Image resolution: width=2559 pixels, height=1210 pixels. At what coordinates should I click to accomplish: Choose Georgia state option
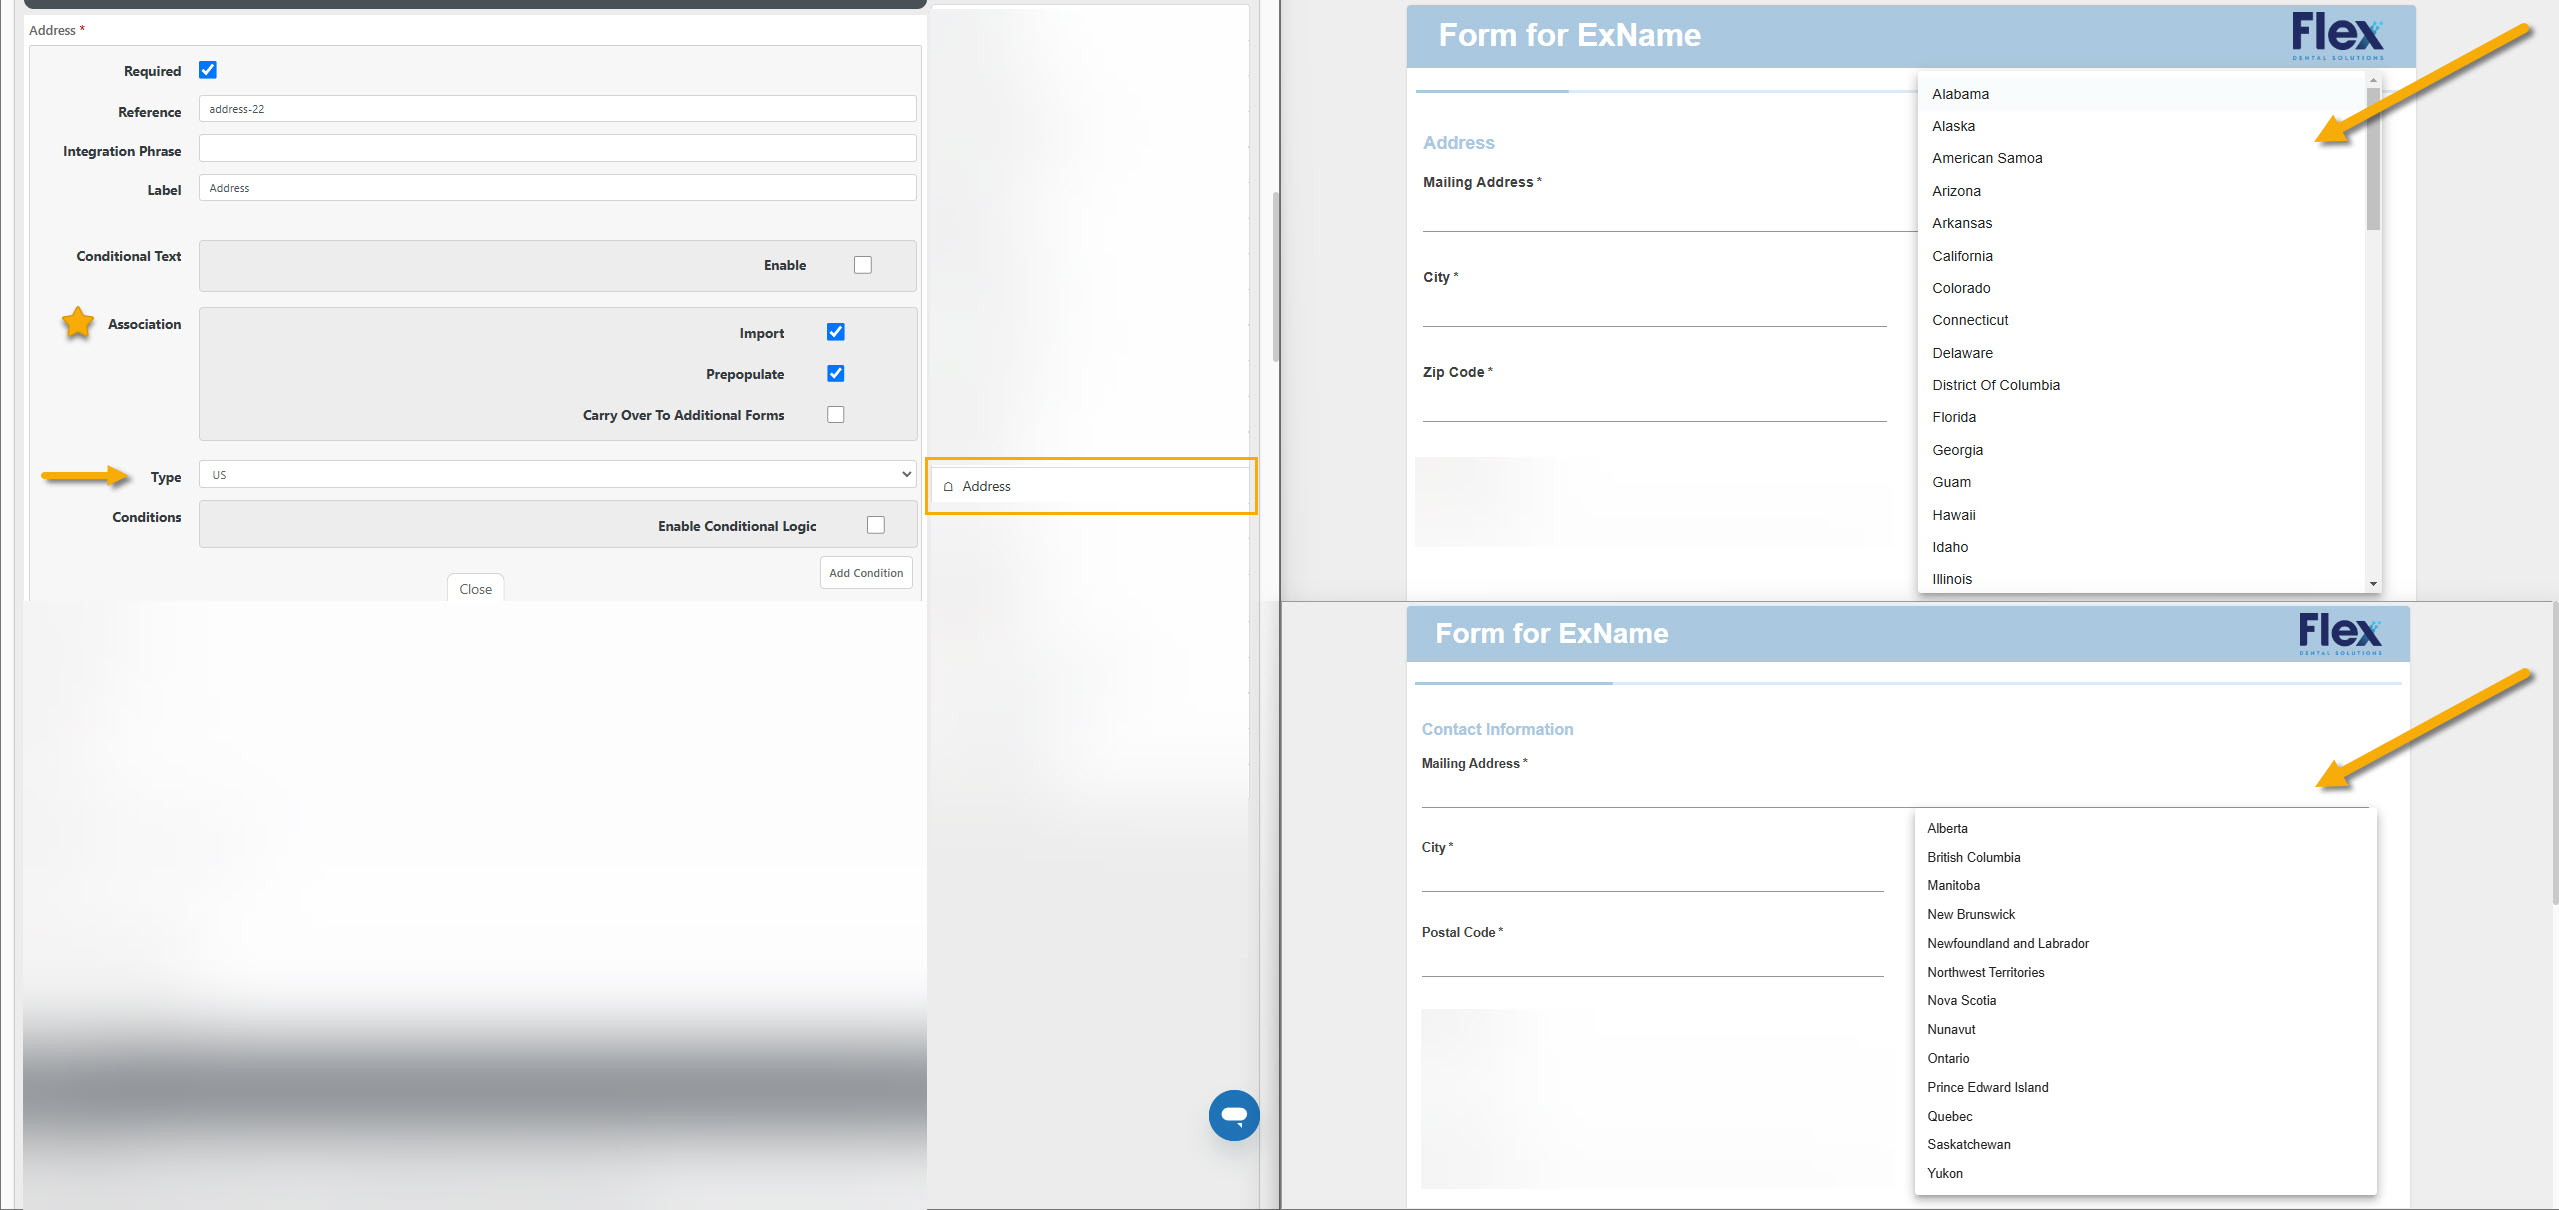click(2142, 450)
